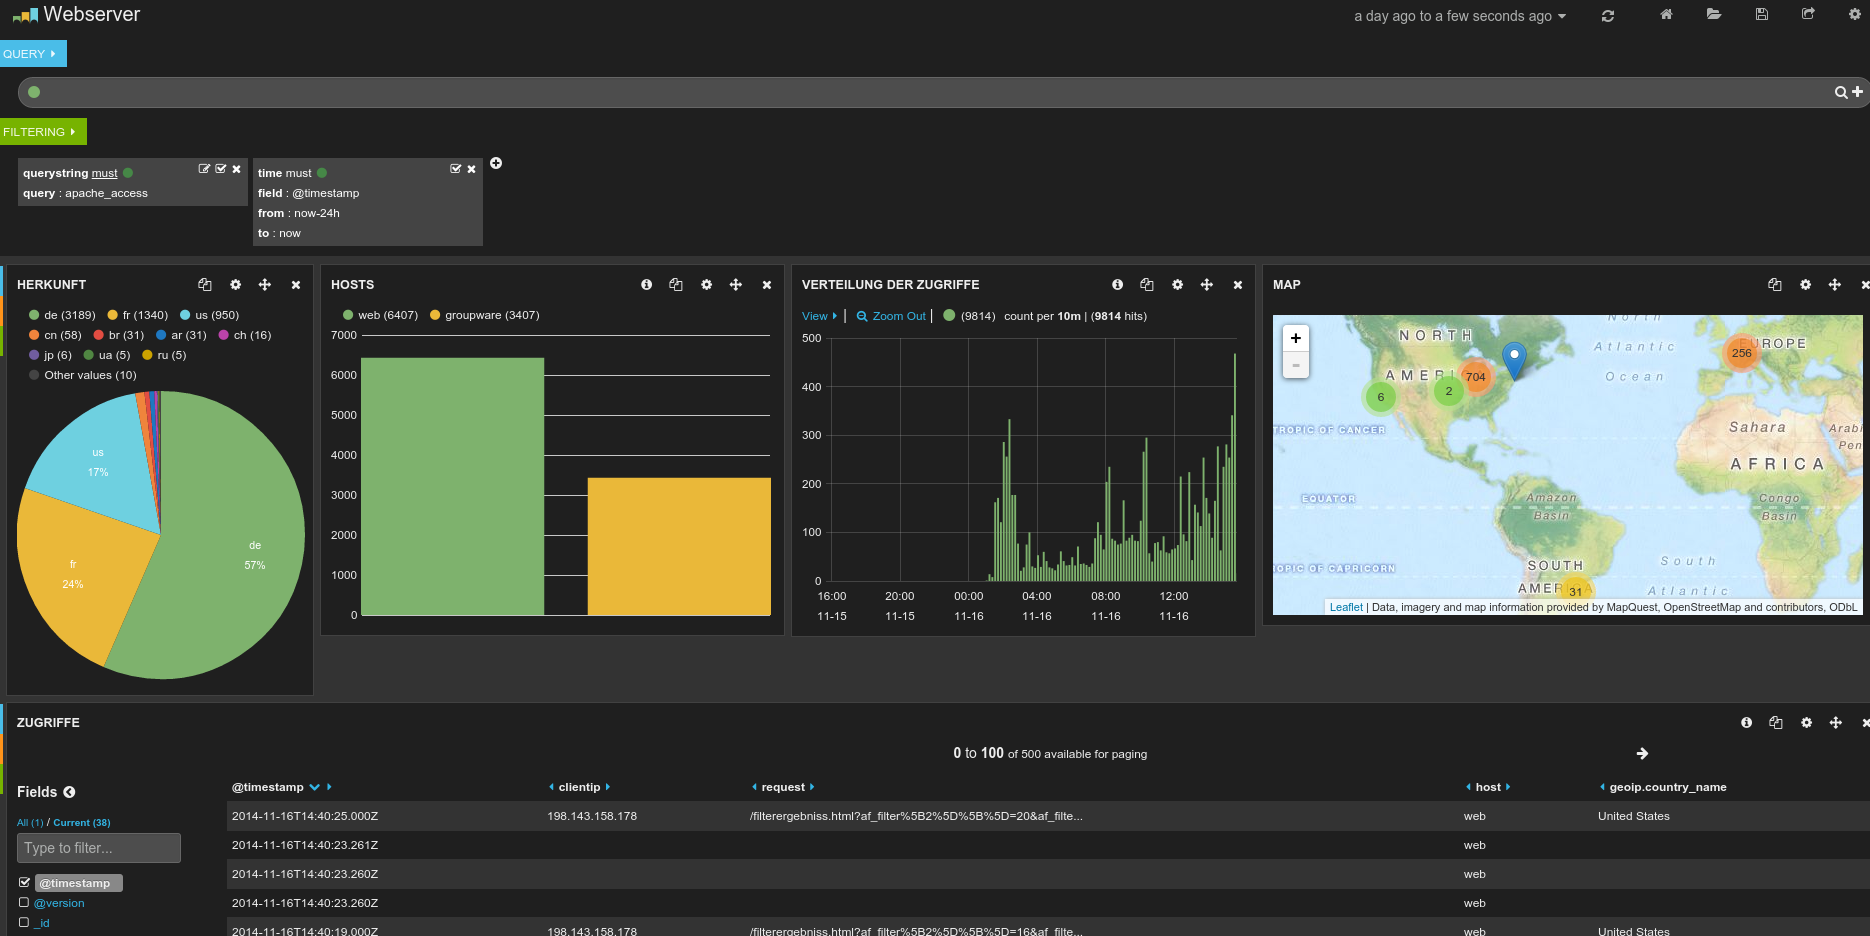This screenshot has width=1870, height=936.
Task: Toggle the querystring filter on or off
Action: (x=221, y=169)
